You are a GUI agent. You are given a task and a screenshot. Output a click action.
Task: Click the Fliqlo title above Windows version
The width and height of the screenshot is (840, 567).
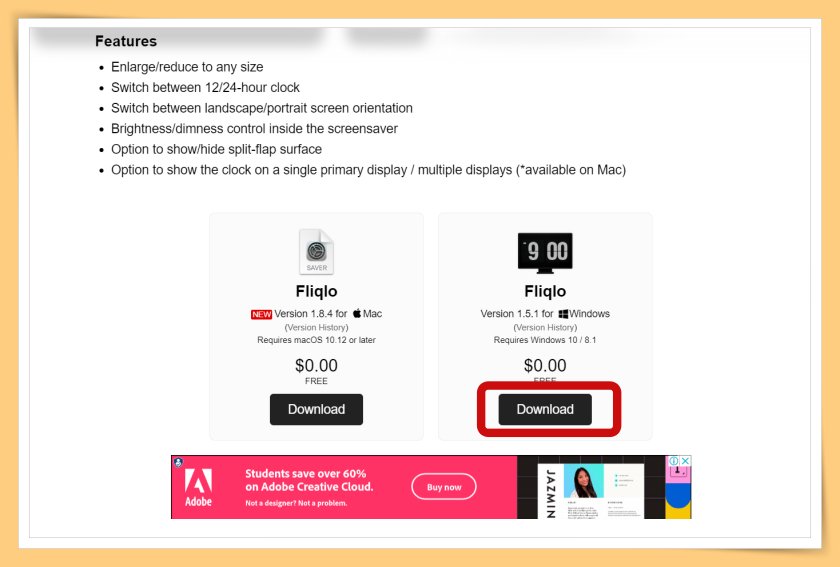pyautogui.click(x=545, y=291)
